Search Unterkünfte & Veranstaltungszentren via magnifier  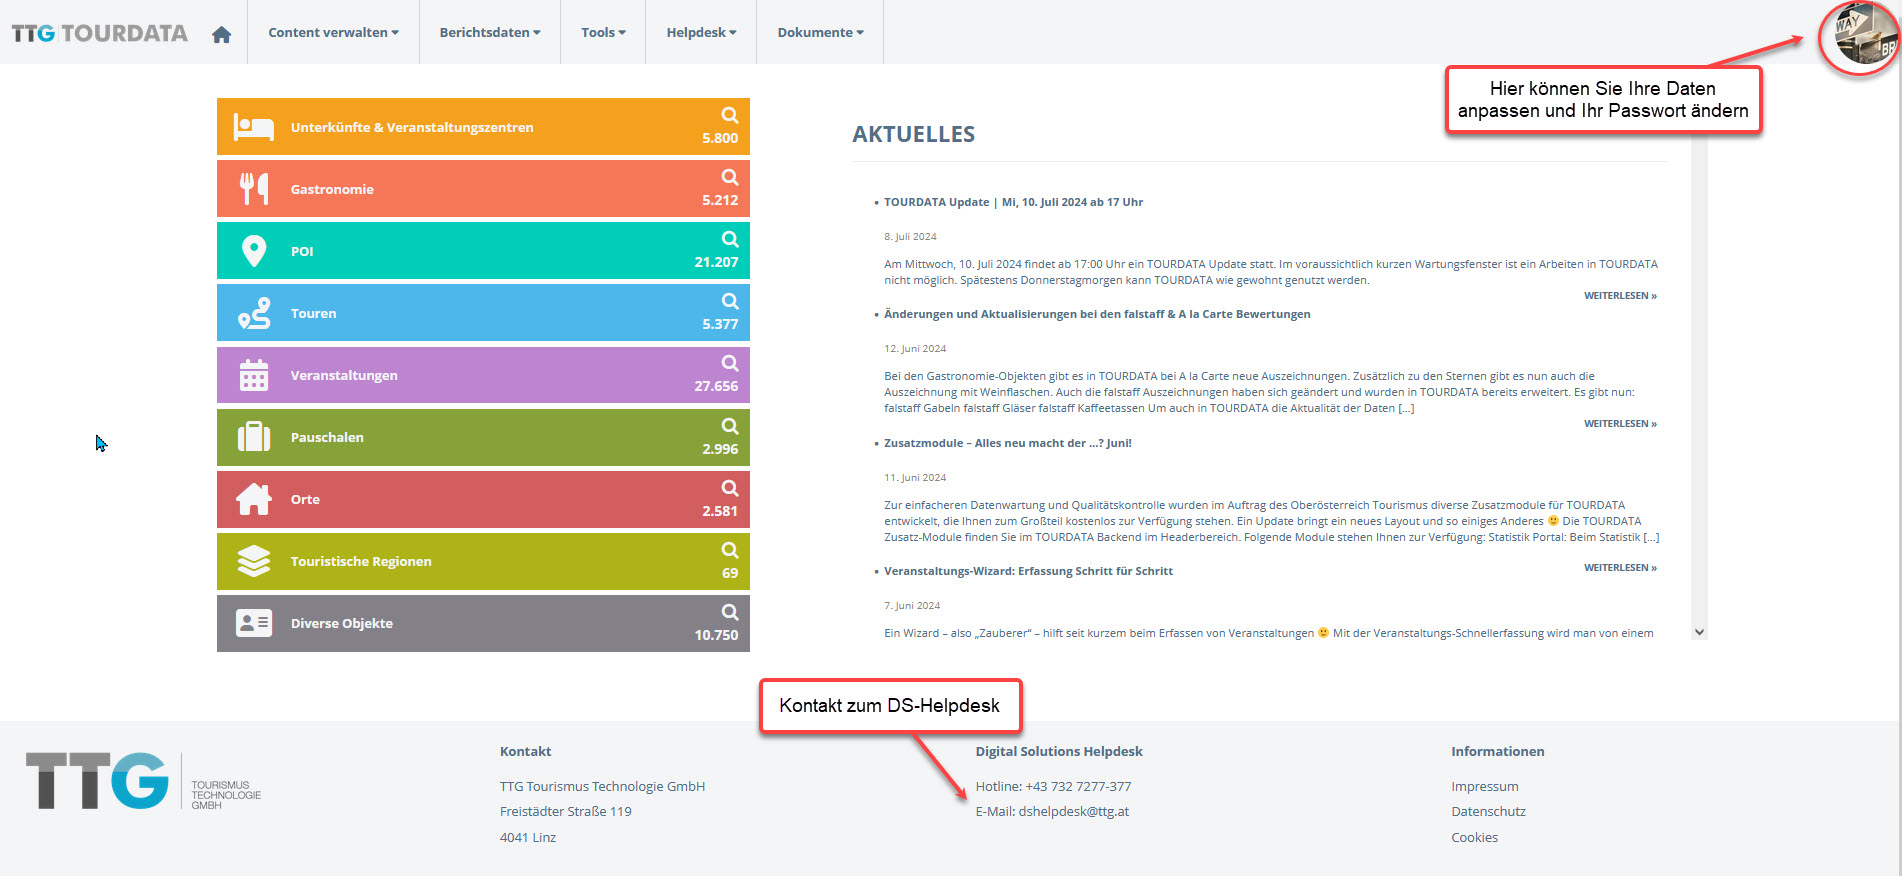(730, 115)
